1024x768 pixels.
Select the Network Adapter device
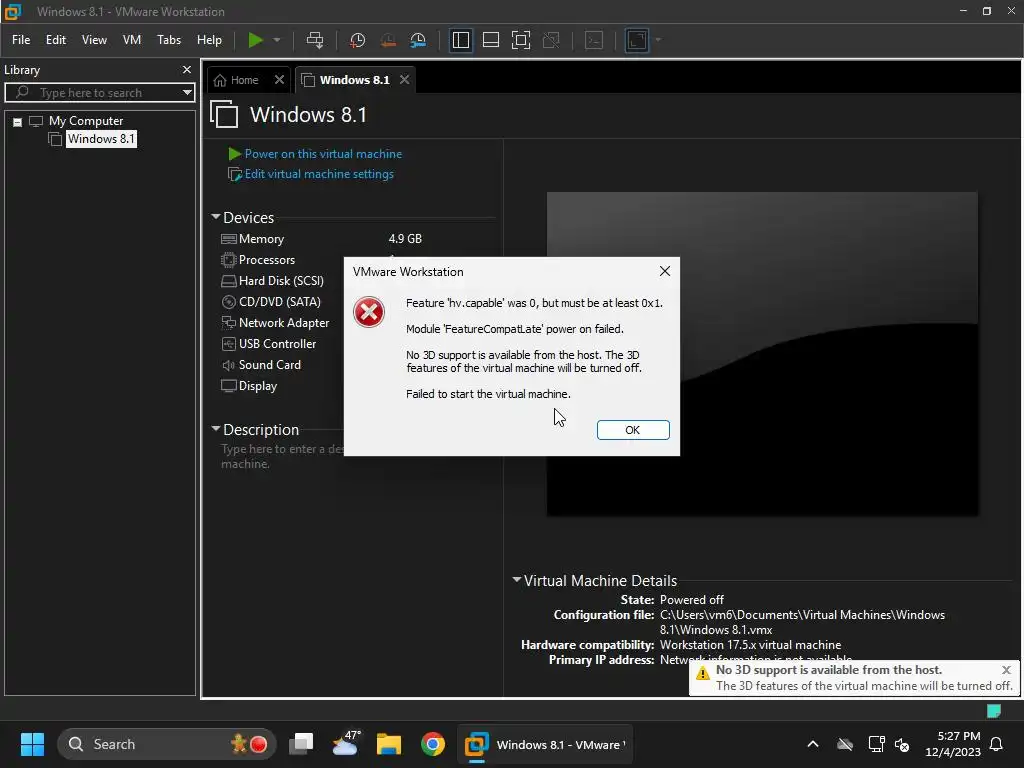coord(282,323)
